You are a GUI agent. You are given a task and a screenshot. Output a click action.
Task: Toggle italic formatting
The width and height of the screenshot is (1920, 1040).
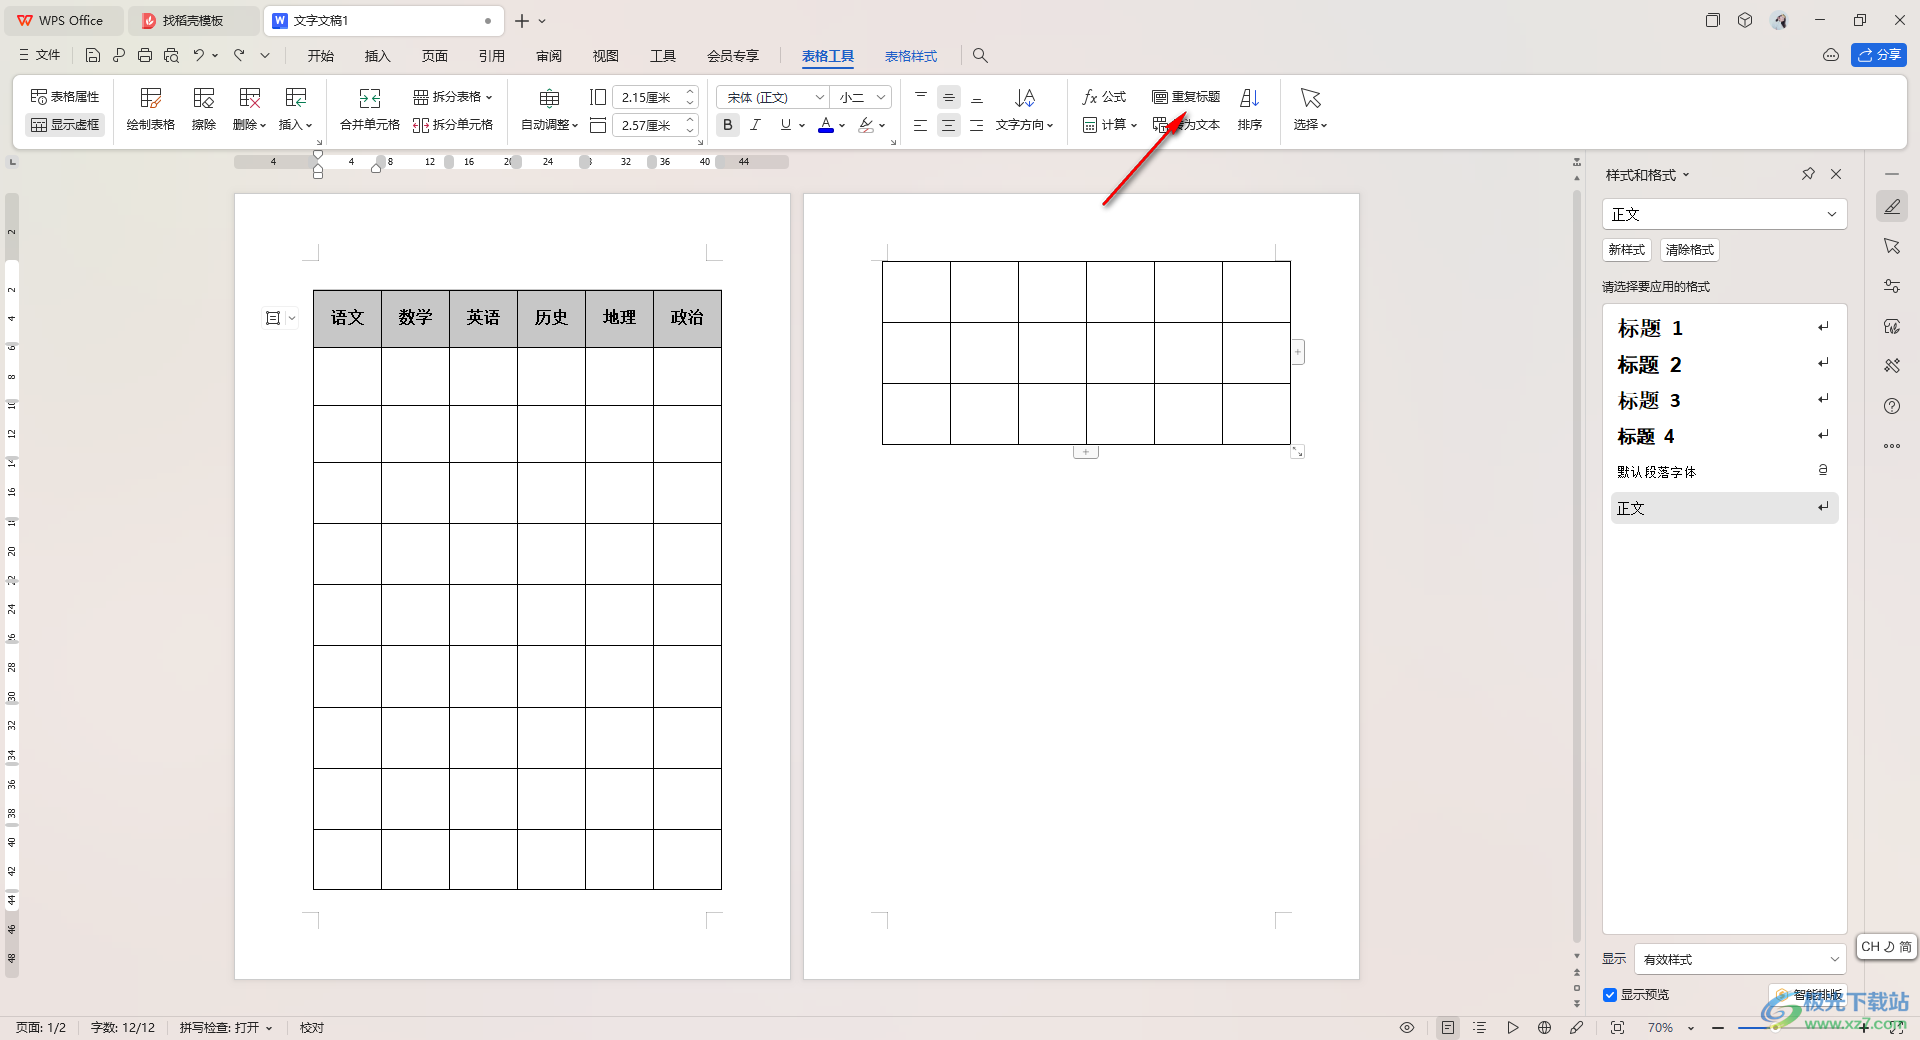756,125
